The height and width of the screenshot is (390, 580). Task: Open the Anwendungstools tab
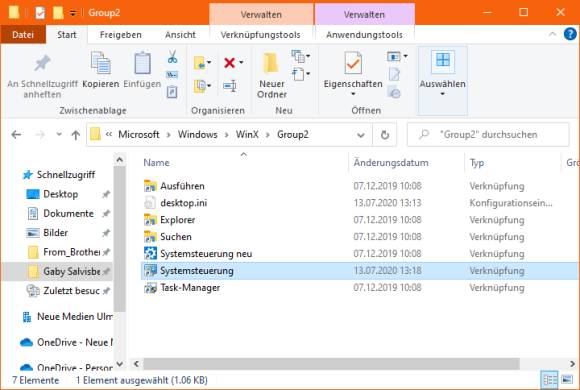pos(364,35)
